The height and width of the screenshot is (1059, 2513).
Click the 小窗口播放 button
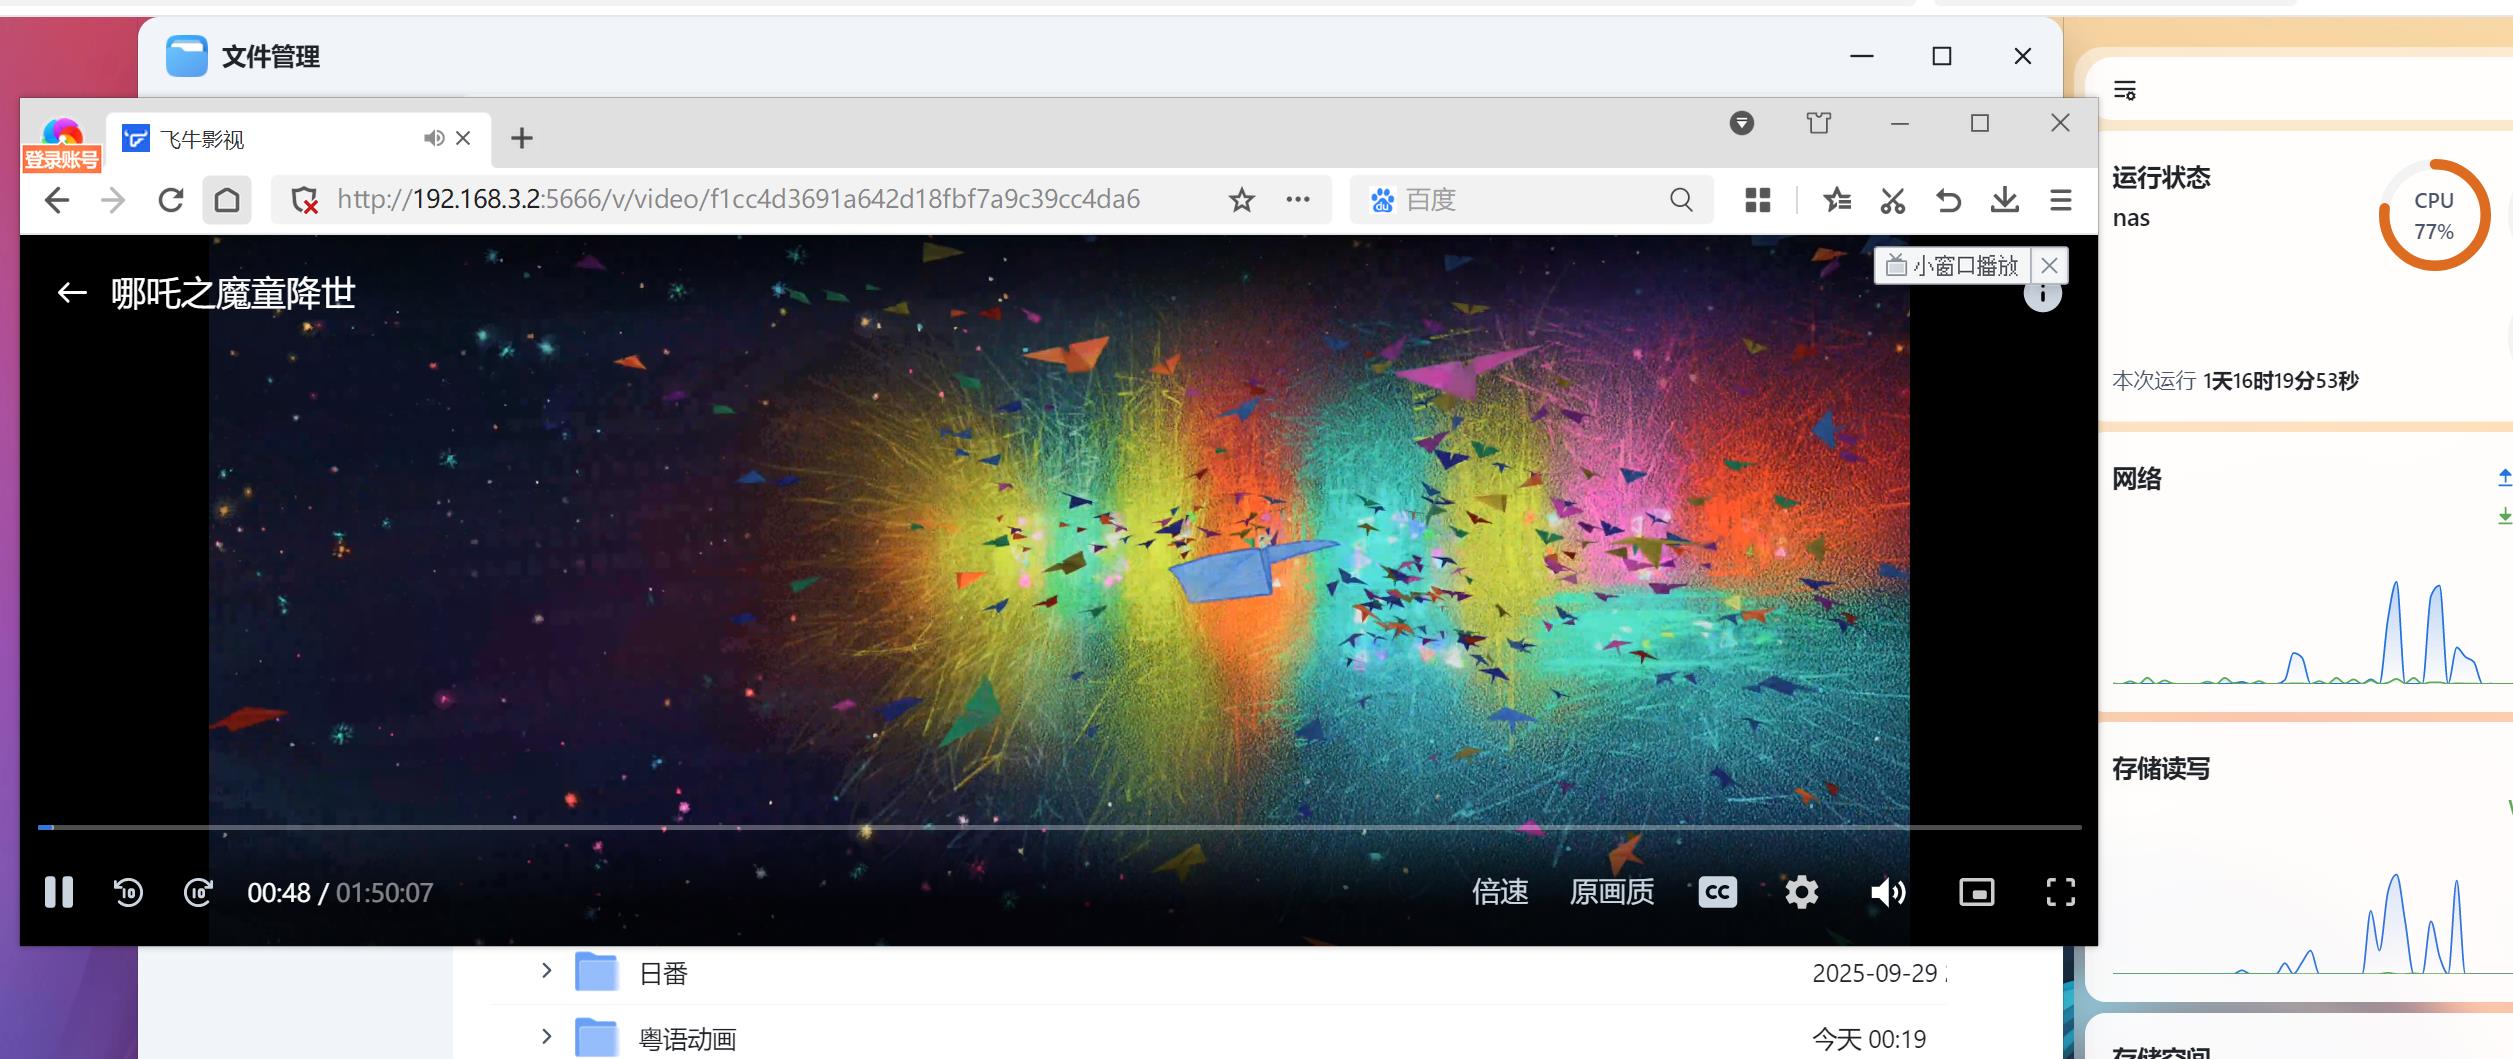1952,266
